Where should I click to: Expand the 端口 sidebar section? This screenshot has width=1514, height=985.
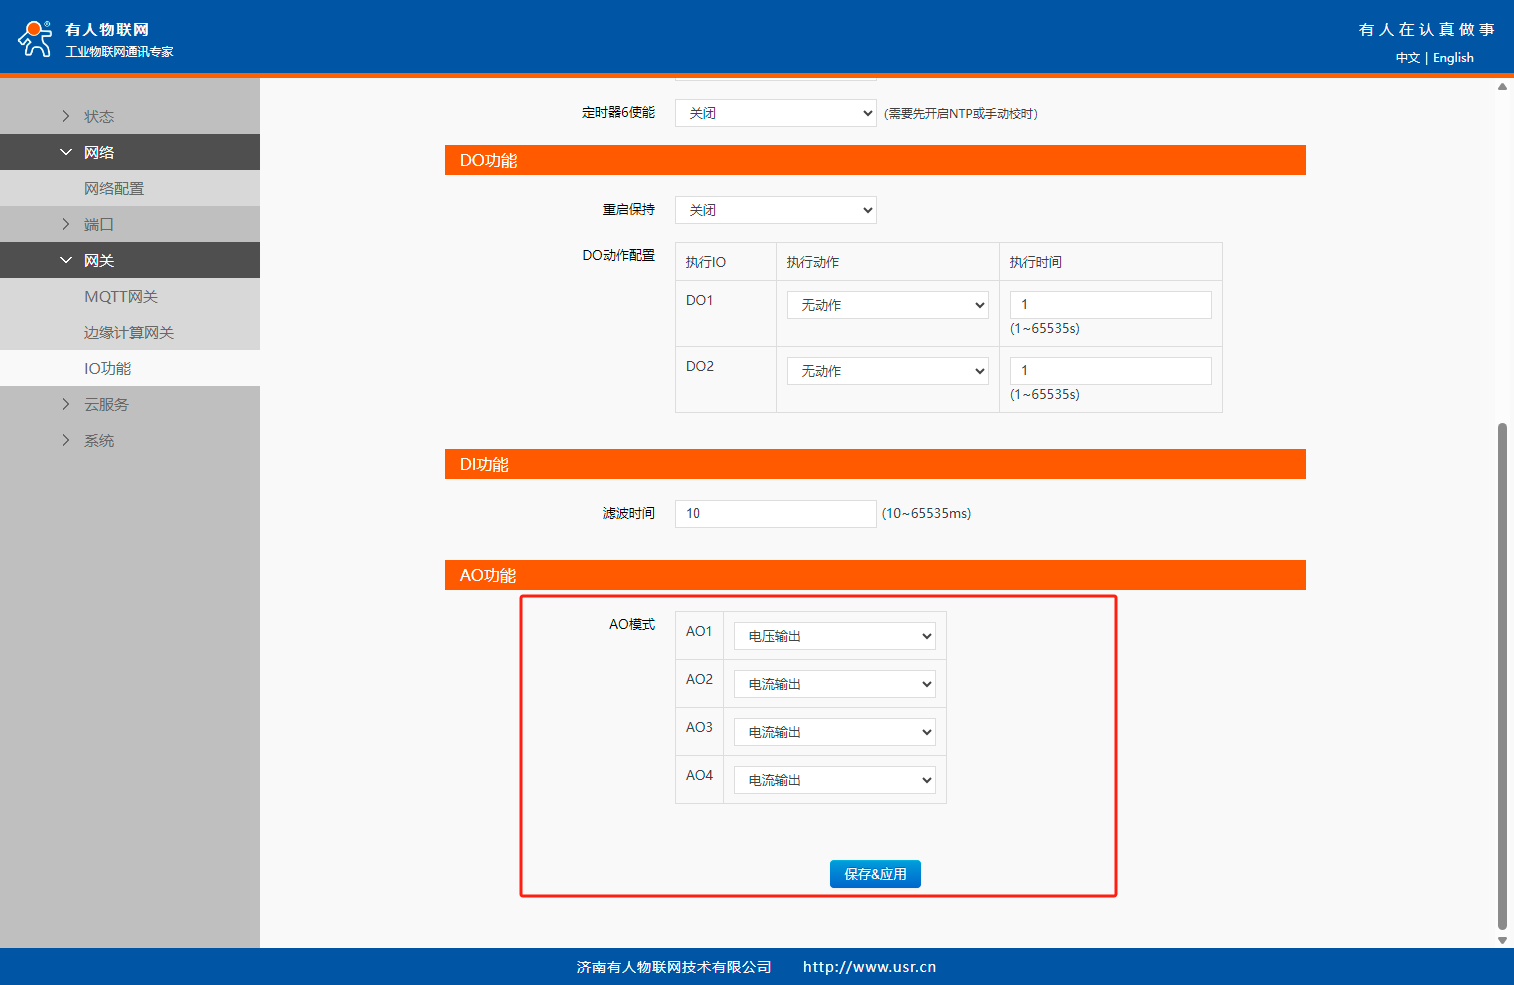tap(98, 224)
